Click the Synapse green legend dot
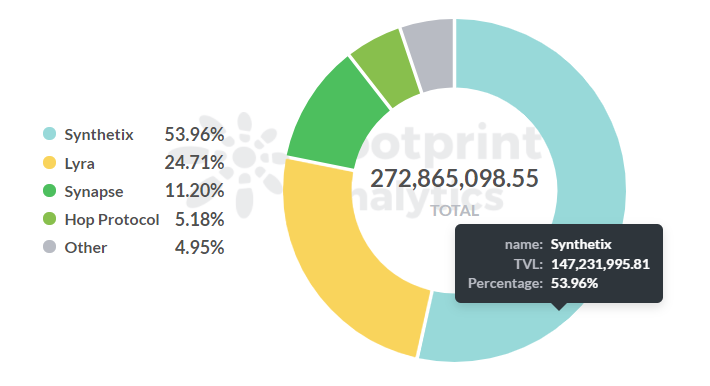Viewport: 710px width, 386px height. point(49,191)
